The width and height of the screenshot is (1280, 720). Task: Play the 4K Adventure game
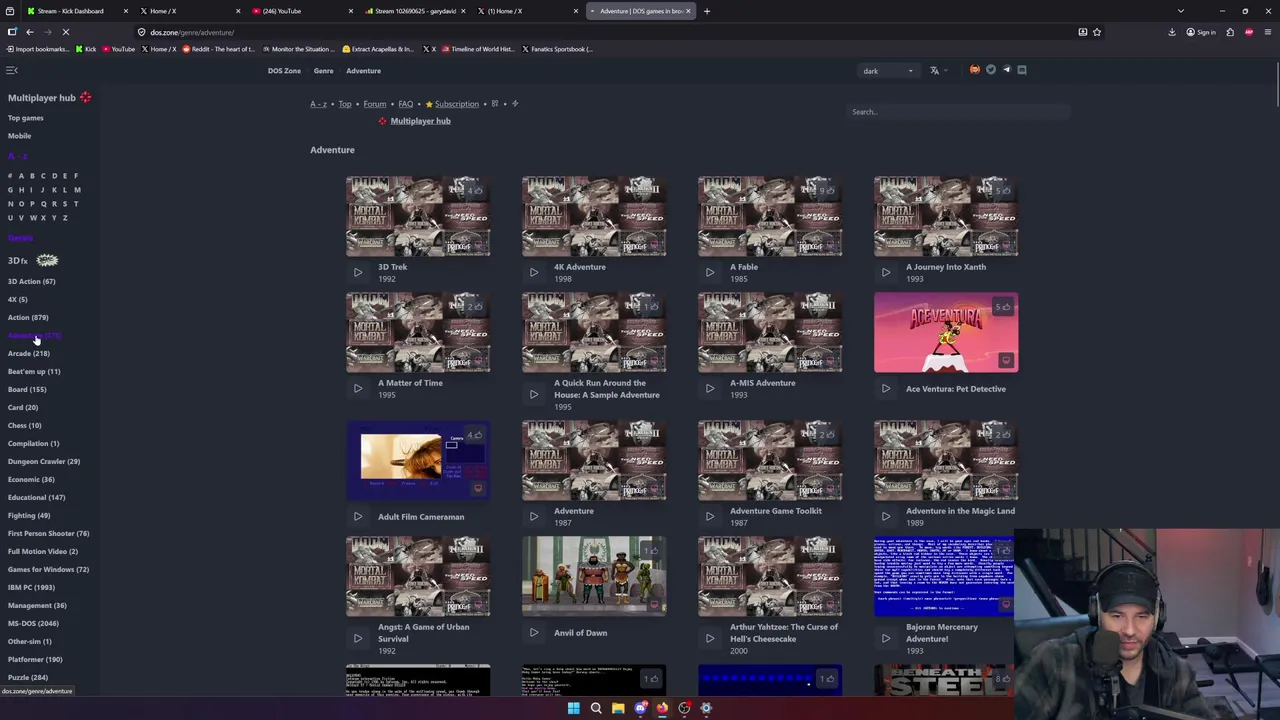(x=534, y=272)
